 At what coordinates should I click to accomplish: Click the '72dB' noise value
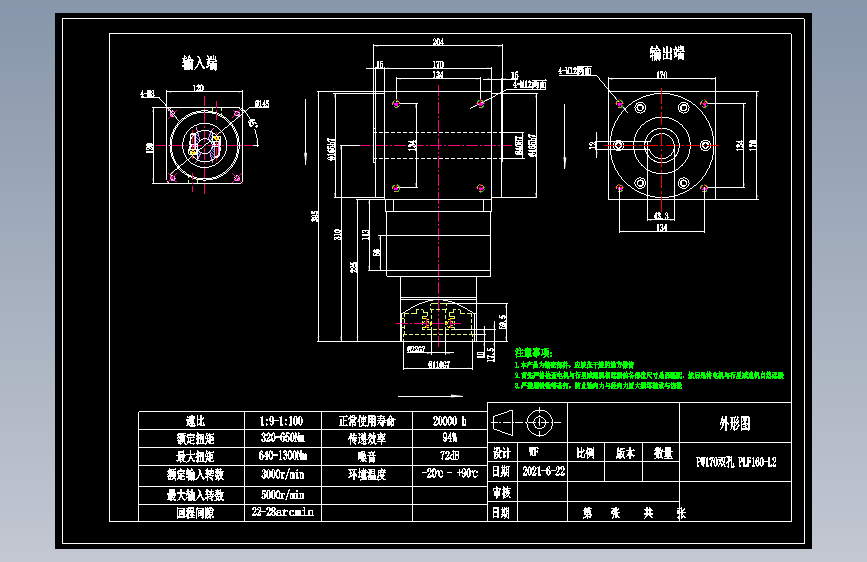click(x=450, y=455)
